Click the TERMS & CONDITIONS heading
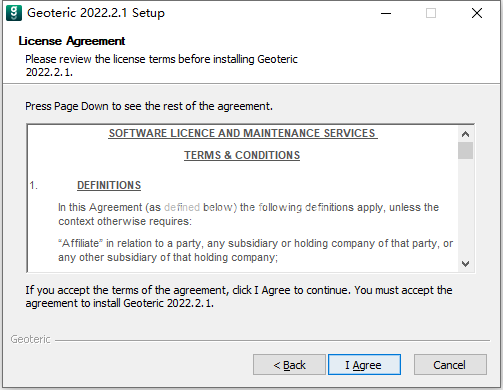 [x=242, y=155]
